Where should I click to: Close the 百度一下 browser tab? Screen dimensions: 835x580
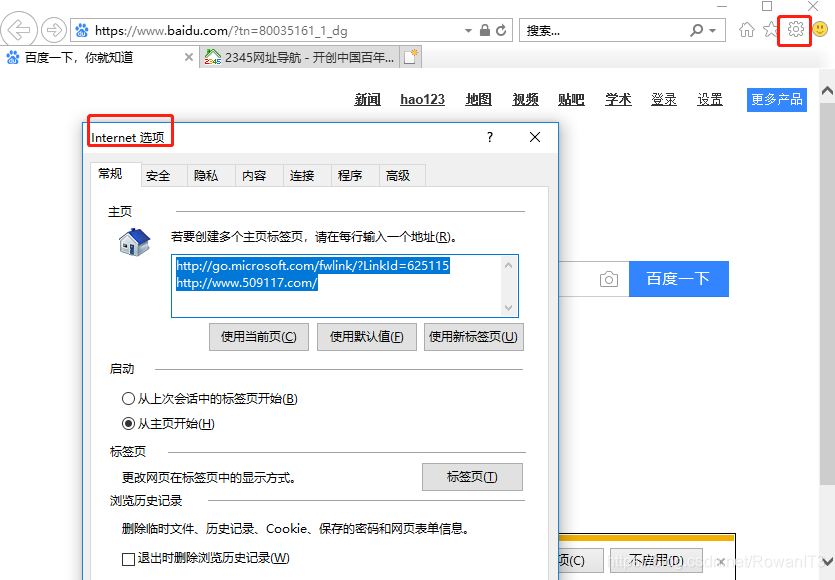(x=189, y=57)
